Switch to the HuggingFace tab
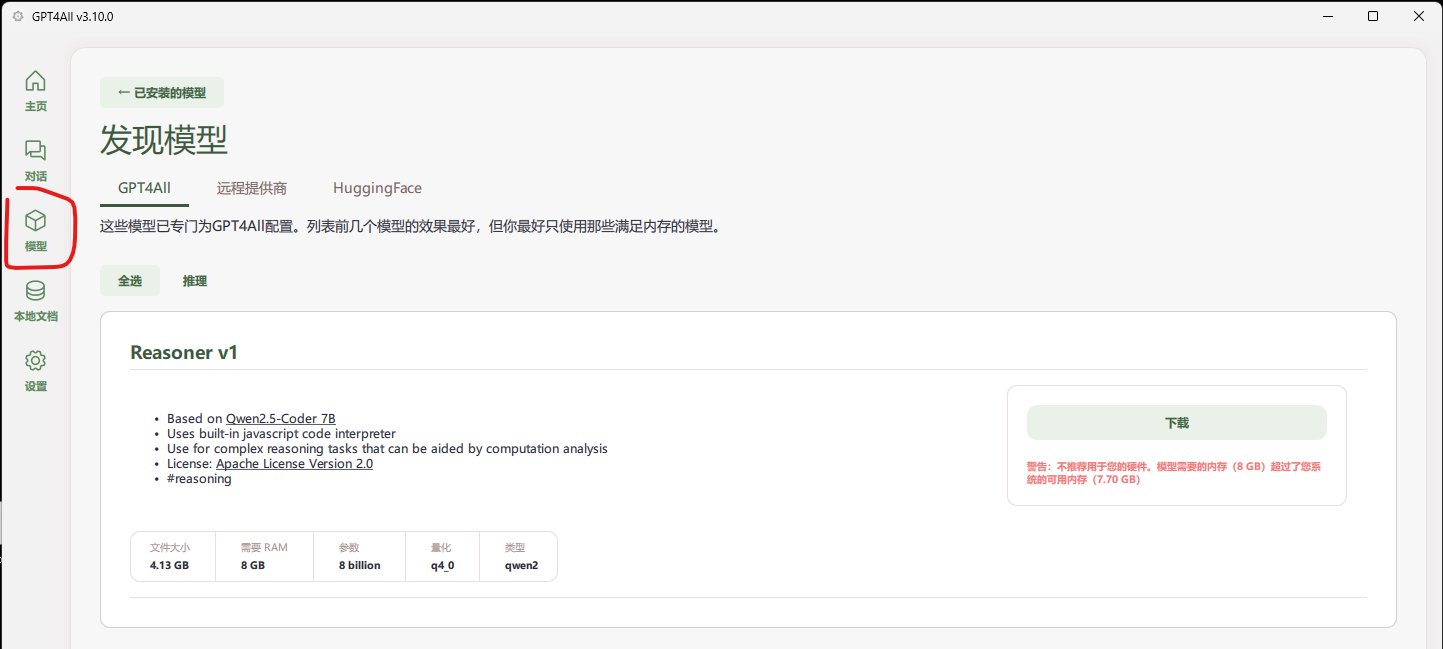 [377, 188]
